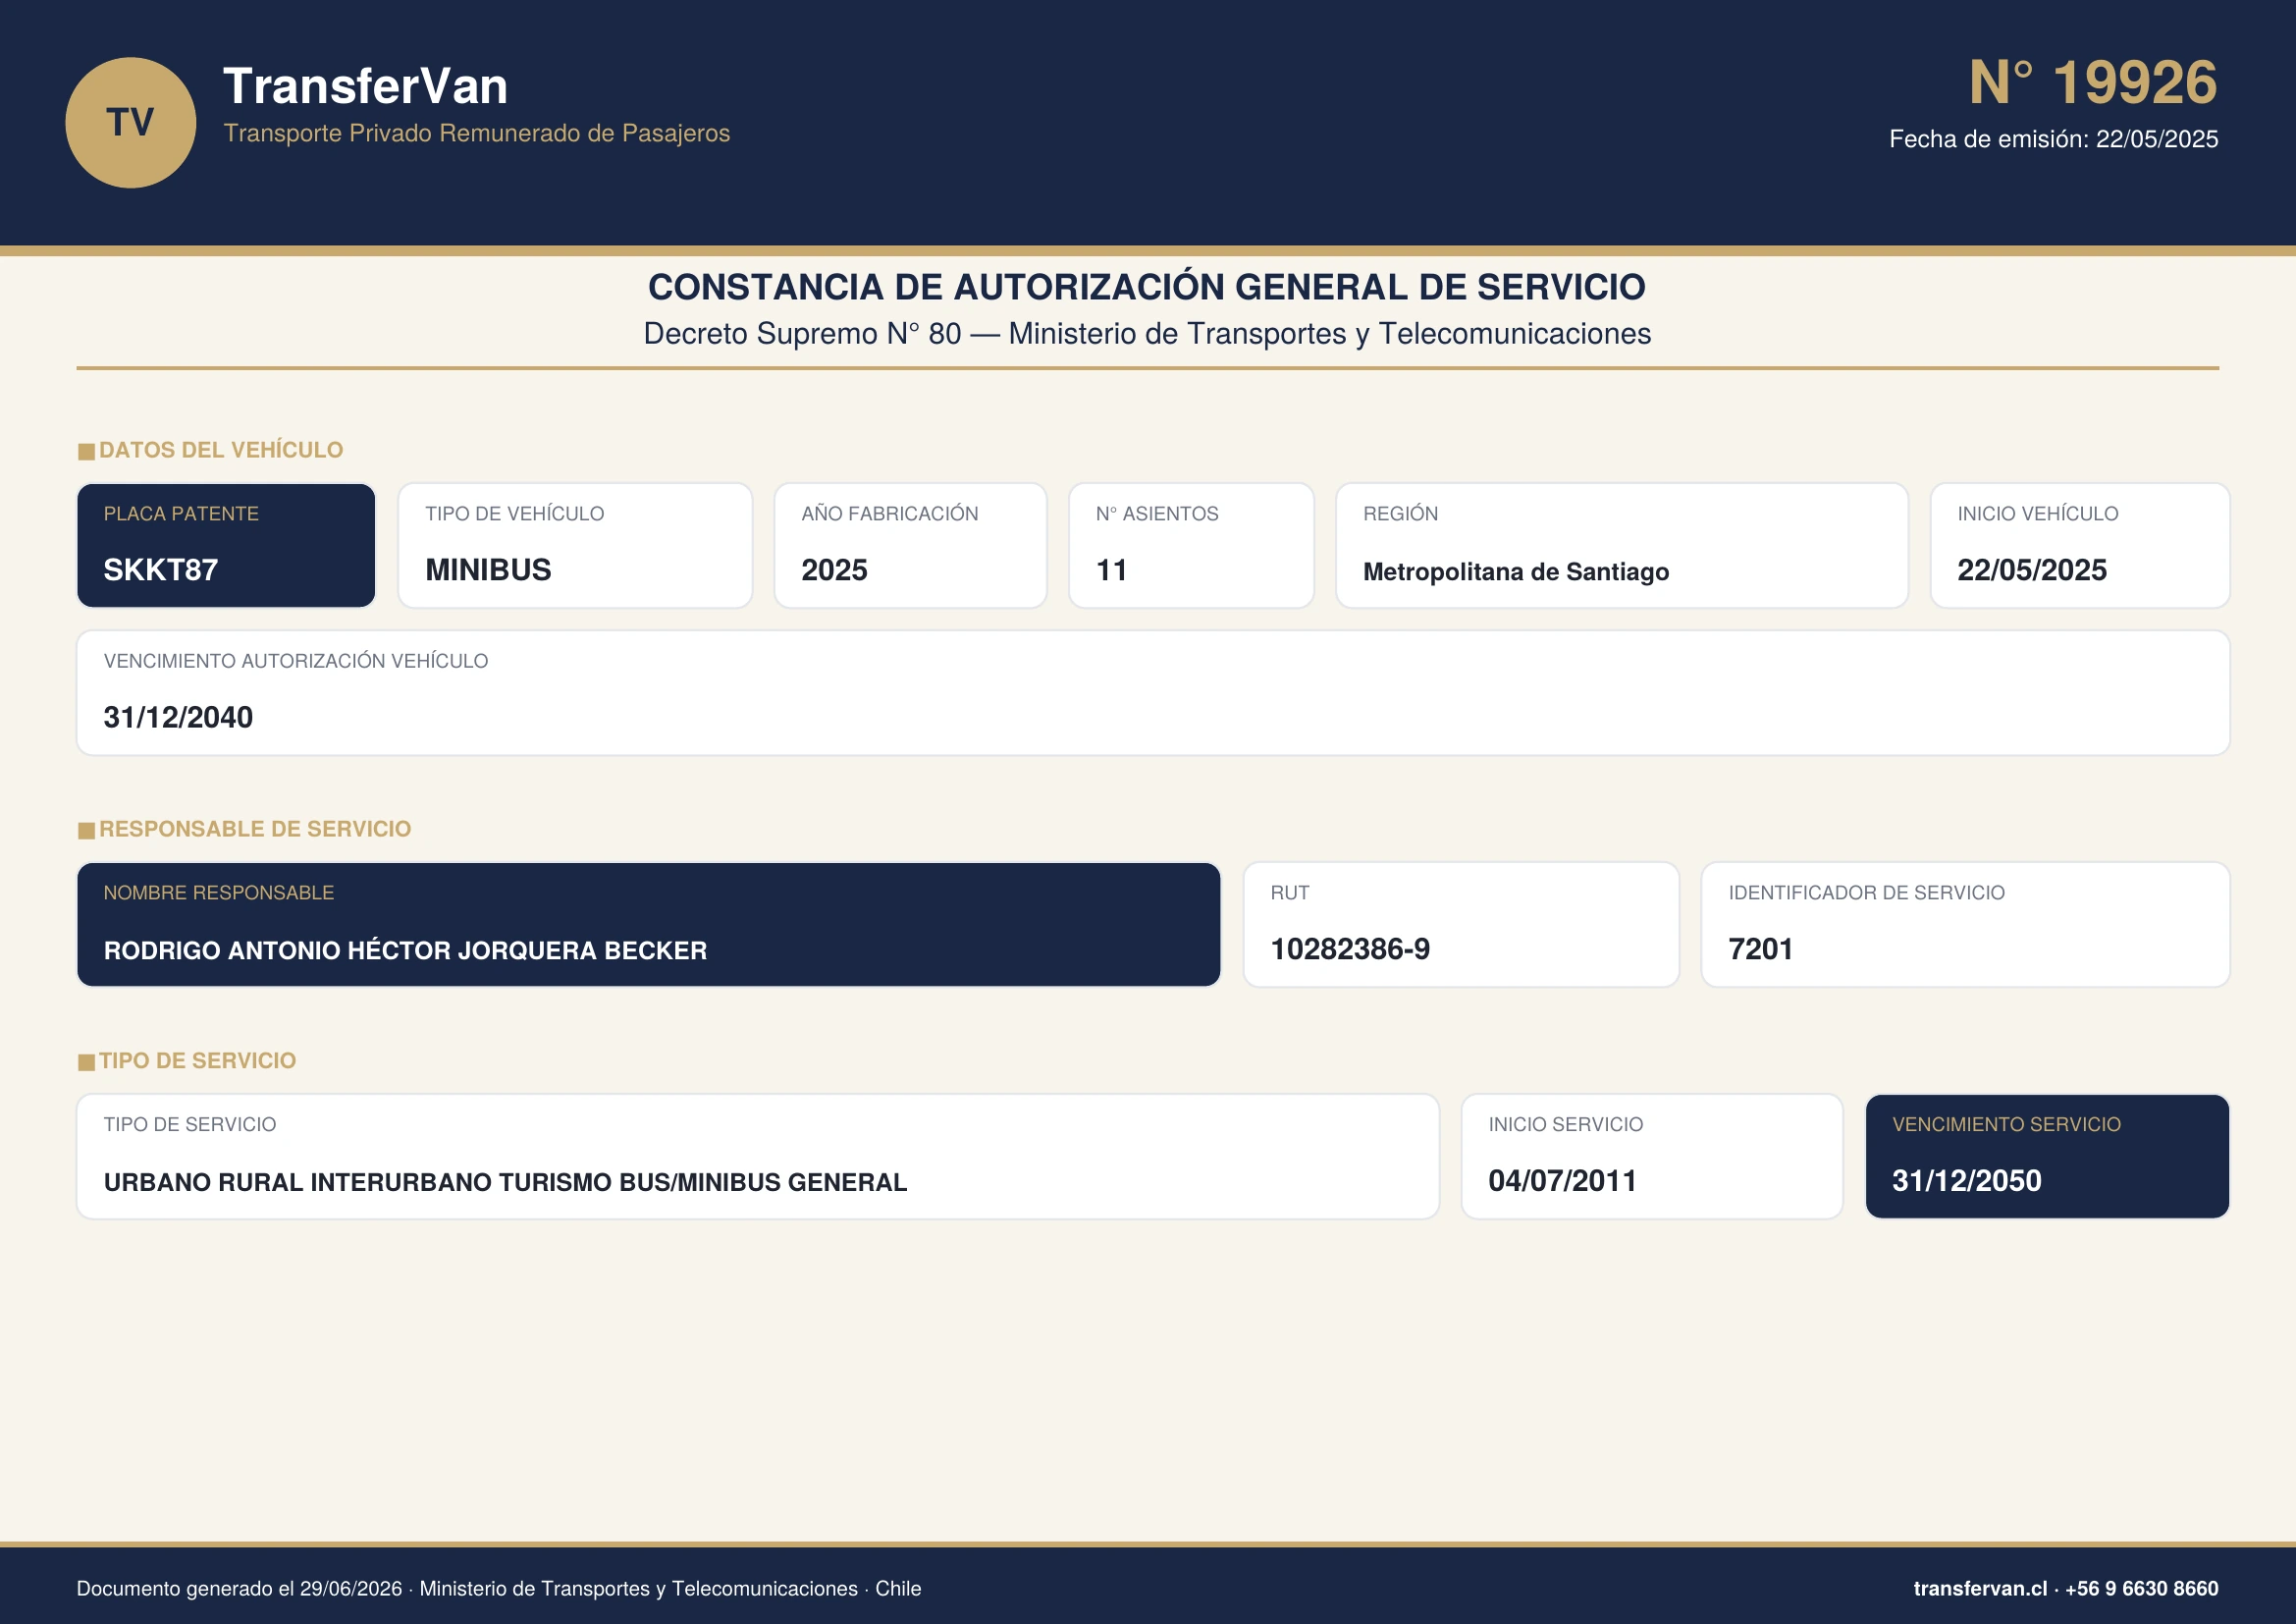Viewport: 2296px width, 1624px height.
Task: Select plate number SKKT87
Action: tap(161, 570)
